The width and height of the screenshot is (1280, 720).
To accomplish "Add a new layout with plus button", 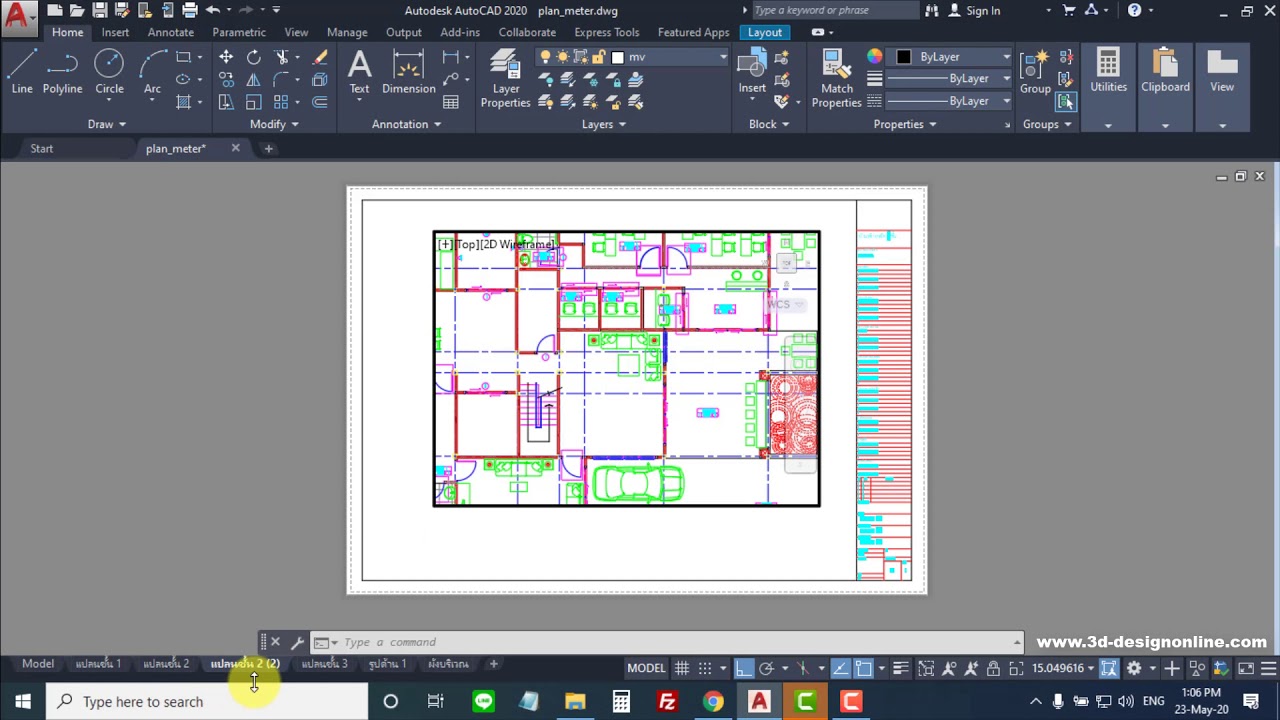I will click(x=493, y=664).
